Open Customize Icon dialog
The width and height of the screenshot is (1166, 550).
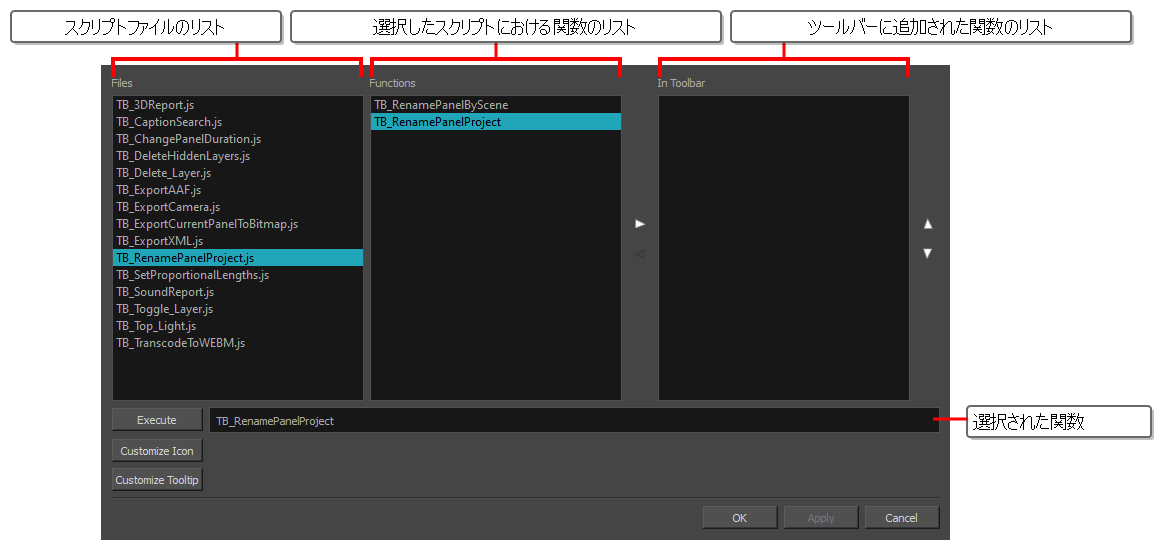point(157,451)
